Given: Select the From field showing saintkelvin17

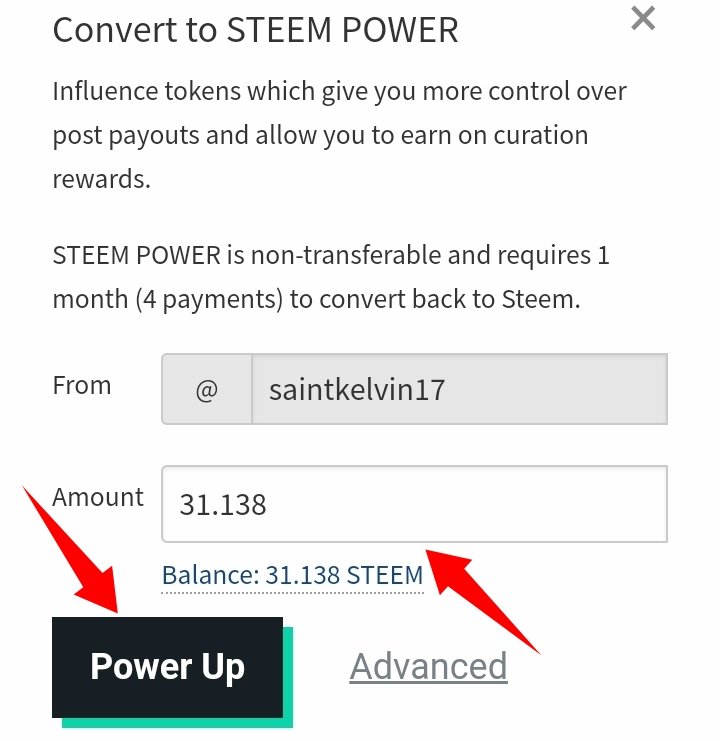Looking at the screenshot, I should pyautogui.click(x=459, y=389).
